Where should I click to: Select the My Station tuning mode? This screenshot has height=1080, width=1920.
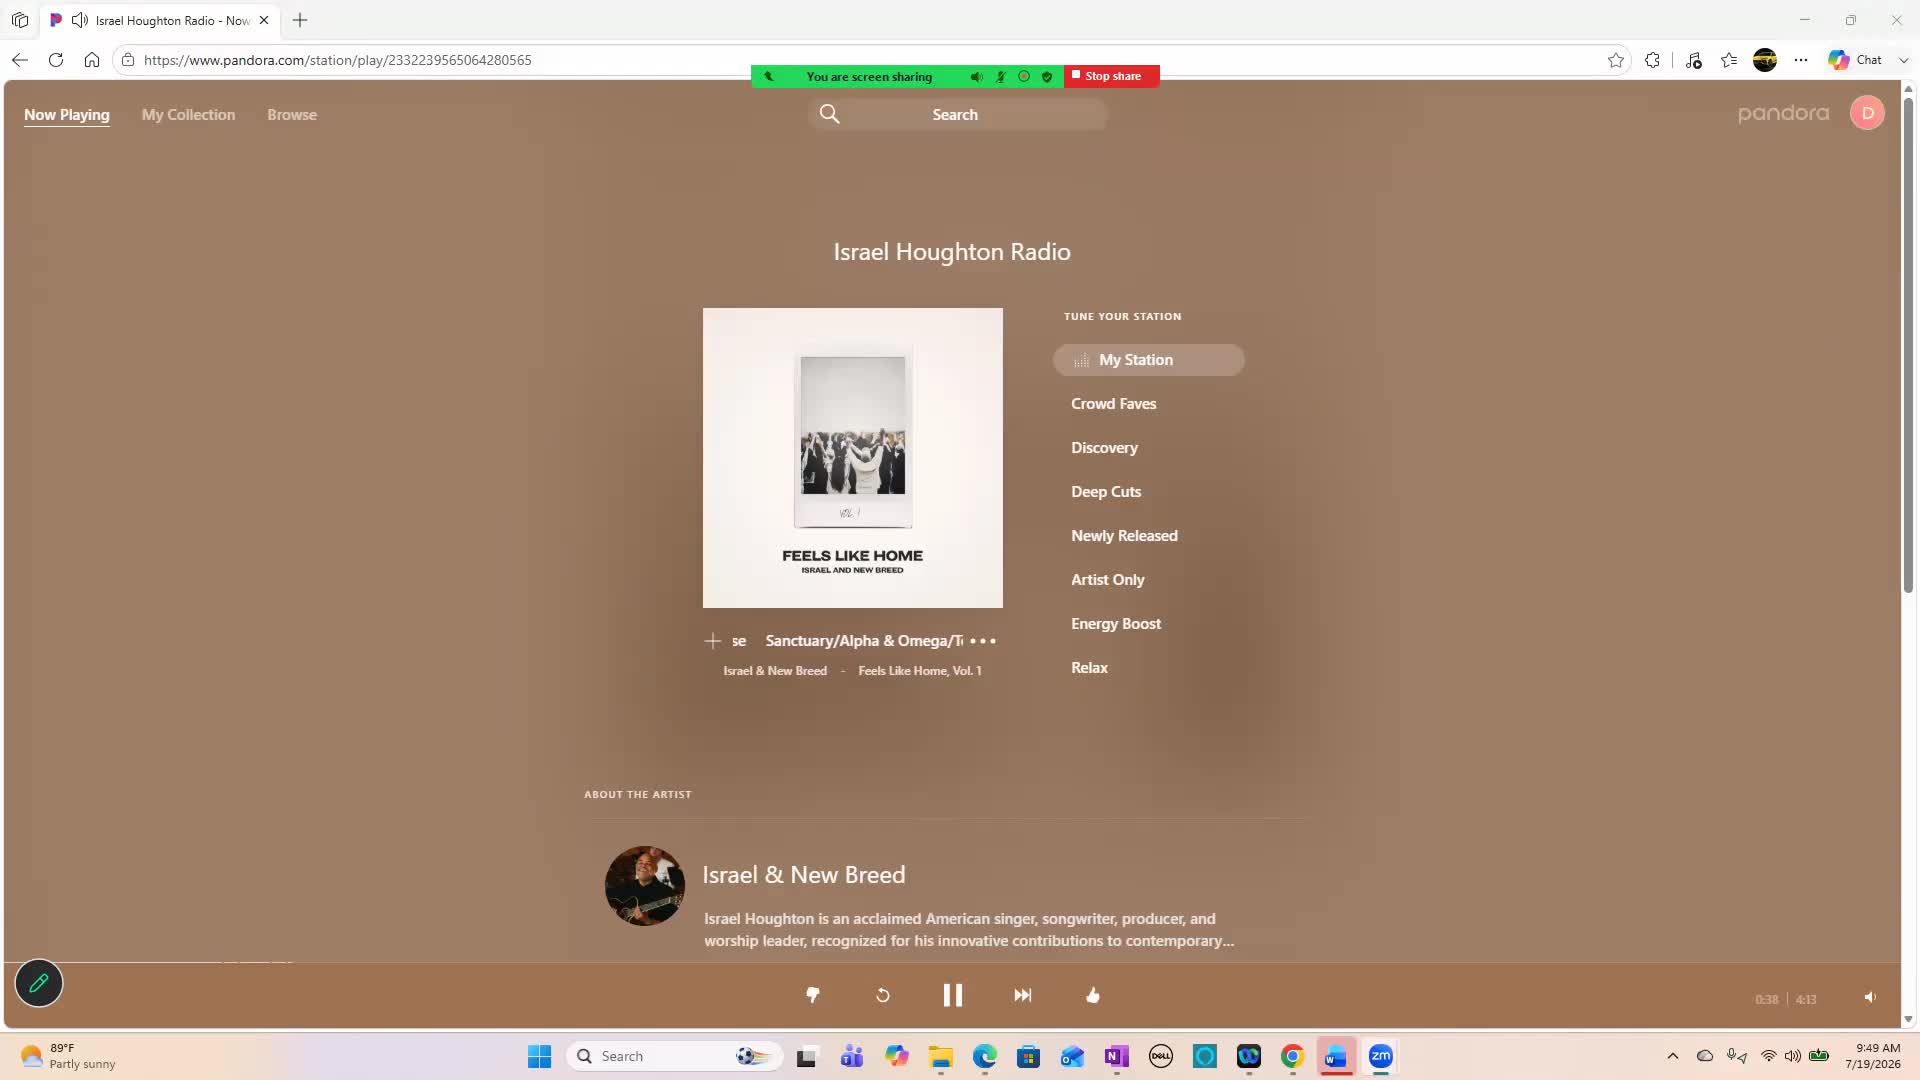(1148, 360)
